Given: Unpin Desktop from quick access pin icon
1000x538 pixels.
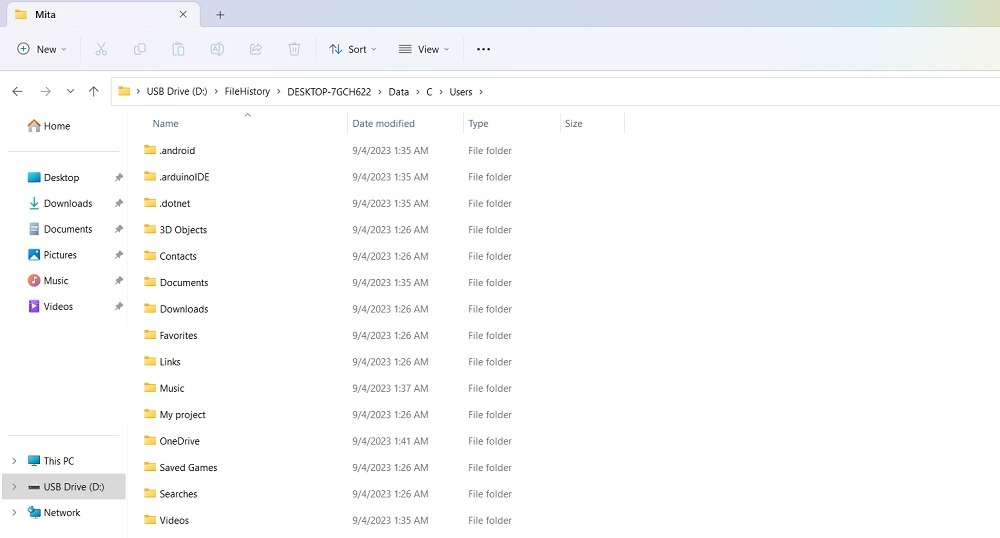Looking at the screenshot, I should tap(118, 178).
